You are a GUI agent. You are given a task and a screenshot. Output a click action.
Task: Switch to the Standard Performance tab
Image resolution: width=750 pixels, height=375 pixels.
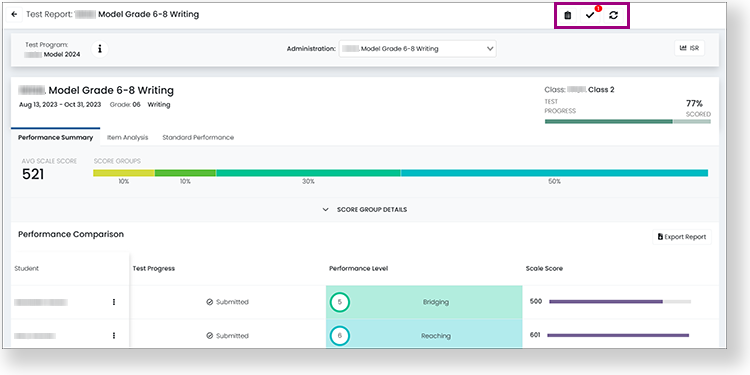click(198, 137)
